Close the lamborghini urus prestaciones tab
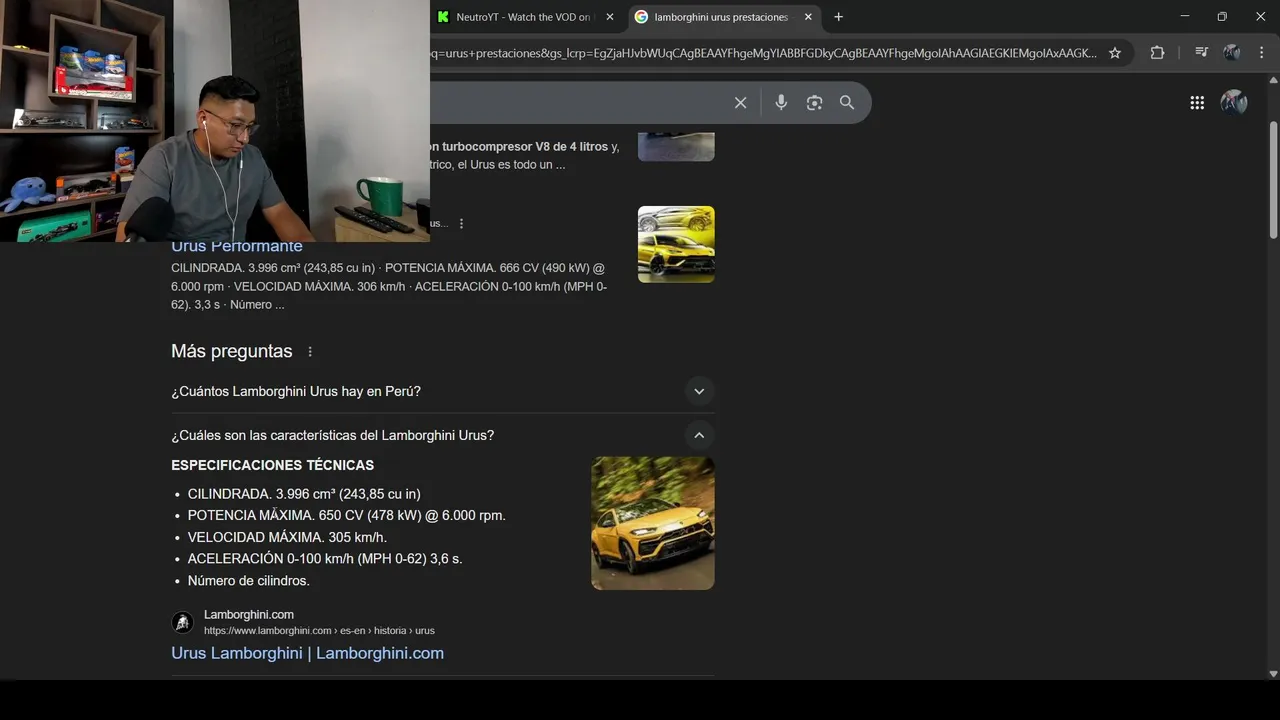Screen dimensions: 1280x720 point(808,17)
